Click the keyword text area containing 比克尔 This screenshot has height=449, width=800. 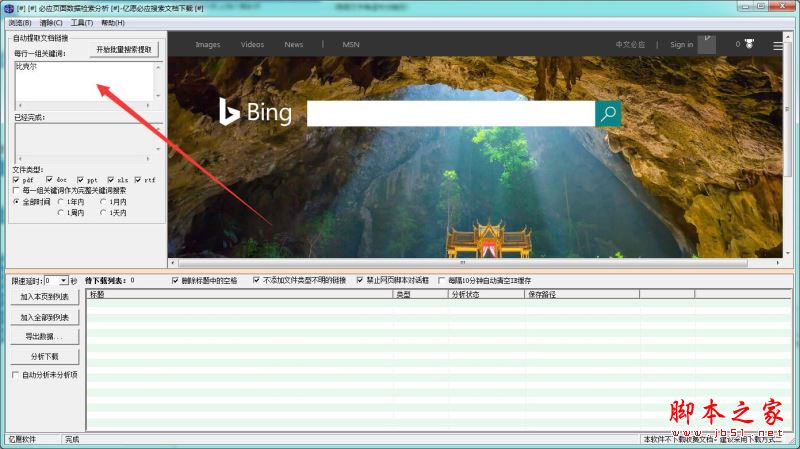pyautogui.click(x=84, y=82)
